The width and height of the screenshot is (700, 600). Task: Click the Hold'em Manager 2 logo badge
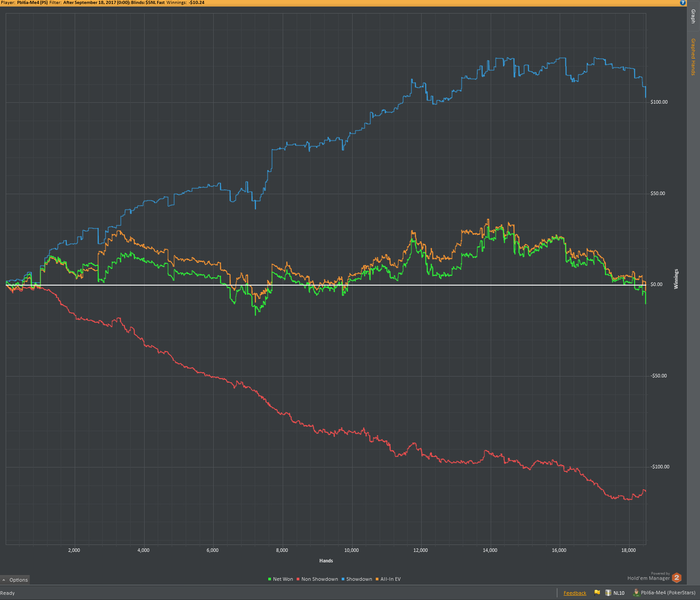point(676,578)
